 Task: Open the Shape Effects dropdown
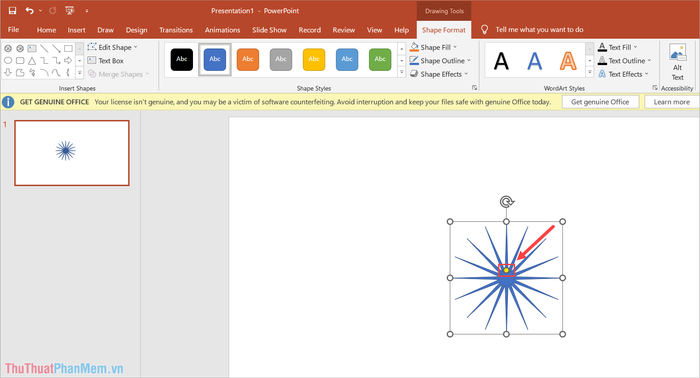pos(439,74)
